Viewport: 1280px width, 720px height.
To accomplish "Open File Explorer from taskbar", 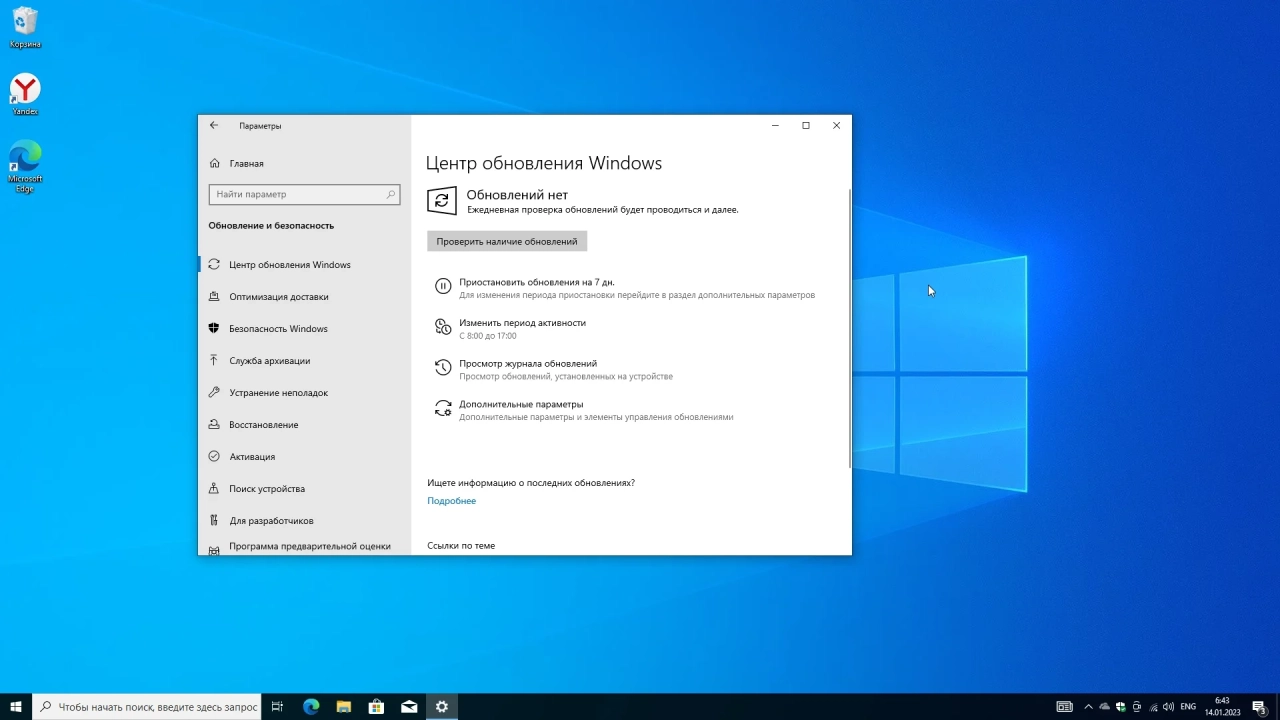I will 344,707.
